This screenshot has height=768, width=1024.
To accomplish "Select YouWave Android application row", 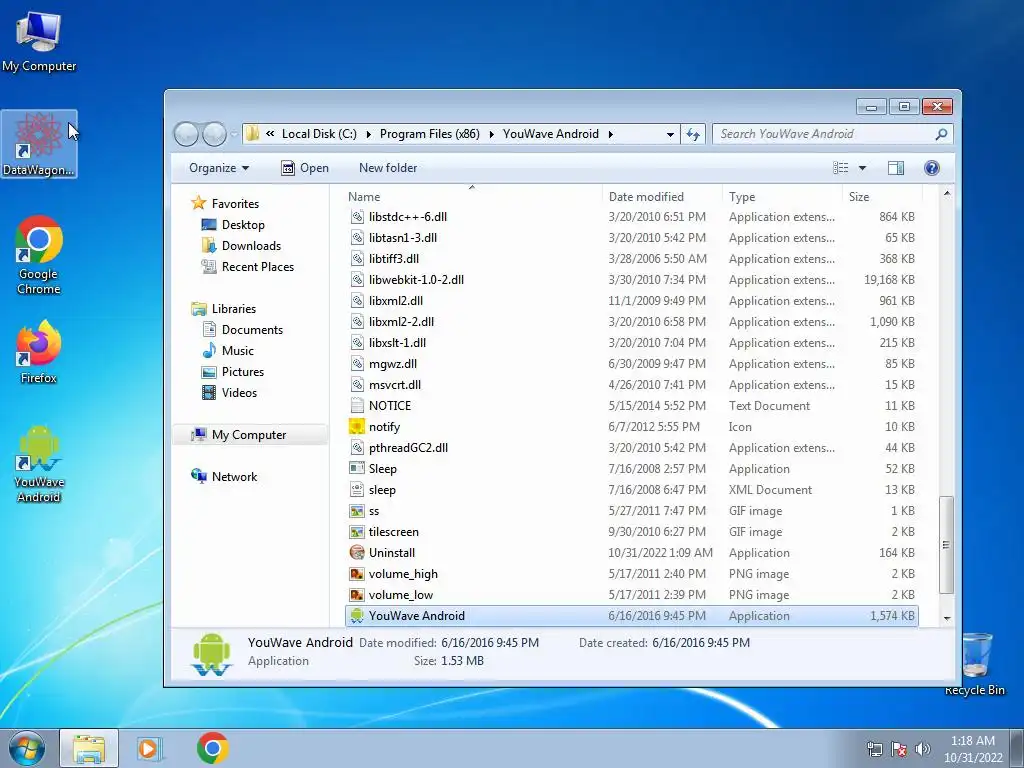I will click(632, 616).
